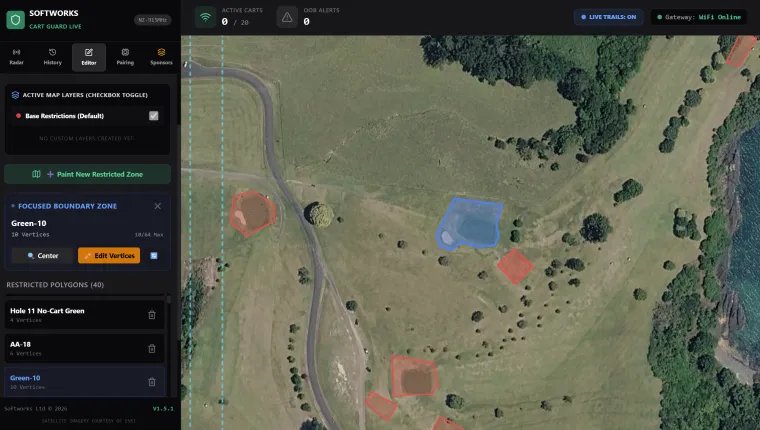Viewport: 760px width, 430px height.
Task: Click the OOB alerts warning triangle icon
Action: coord(287,17)
